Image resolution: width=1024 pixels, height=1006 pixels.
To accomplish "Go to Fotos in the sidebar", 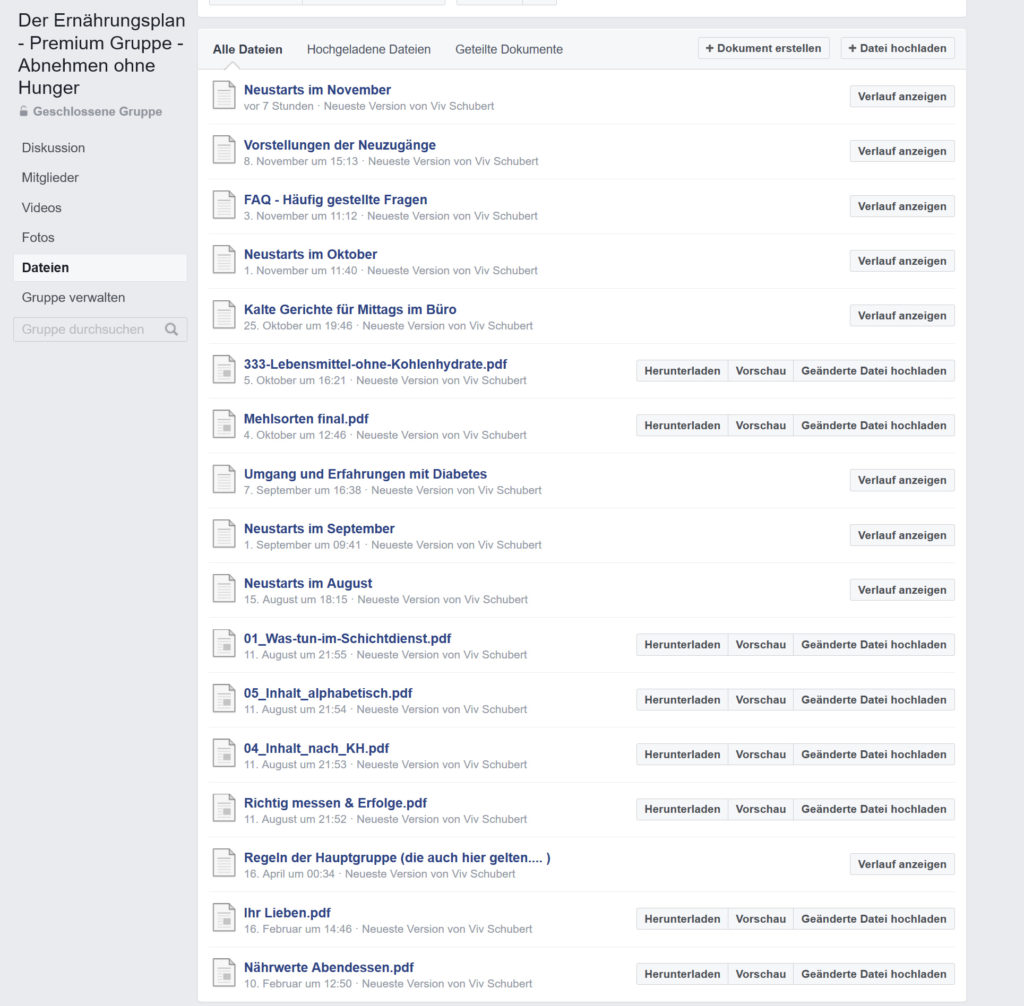I will 38,238.
